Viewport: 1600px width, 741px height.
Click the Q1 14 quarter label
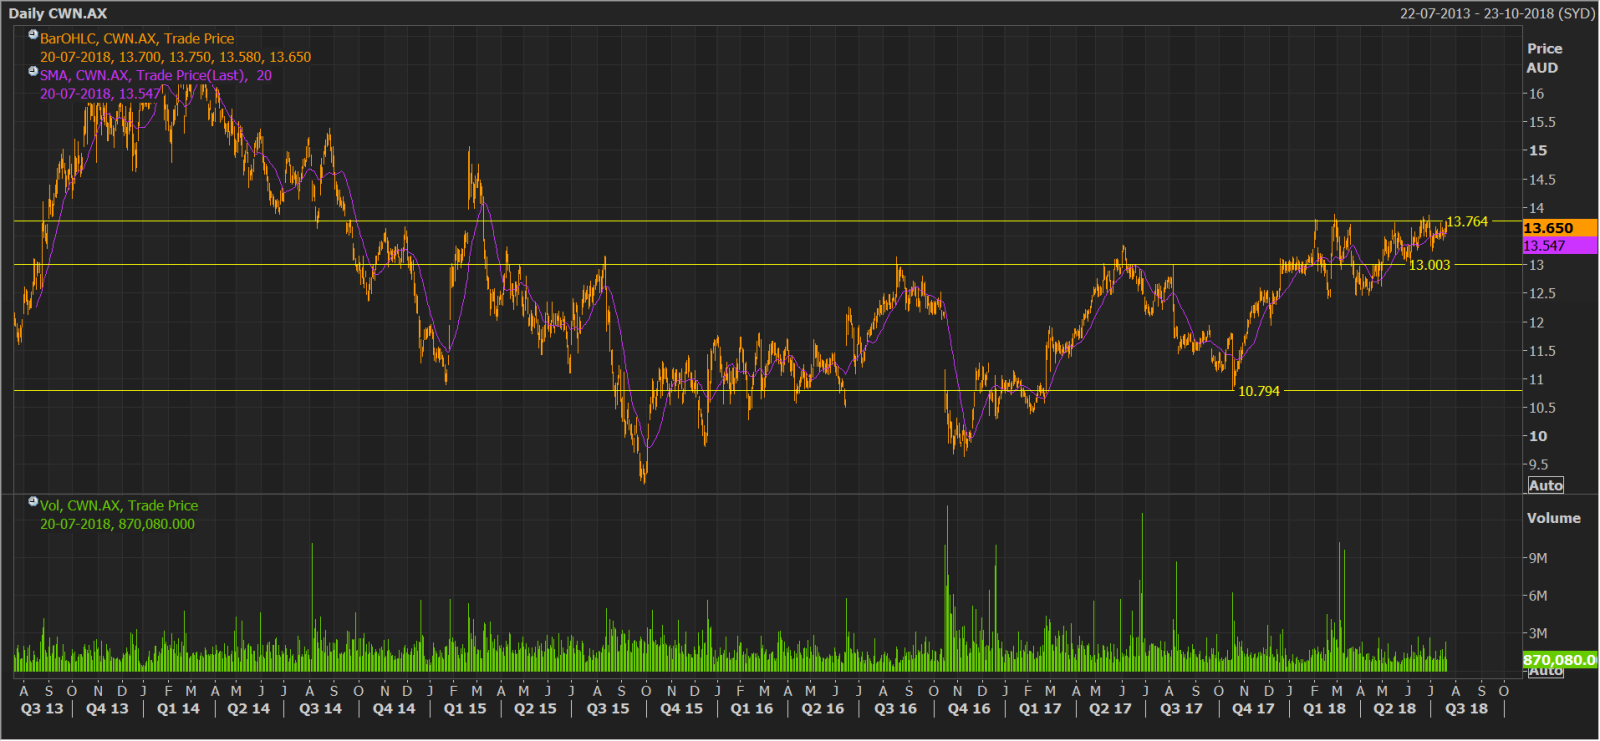178,709
